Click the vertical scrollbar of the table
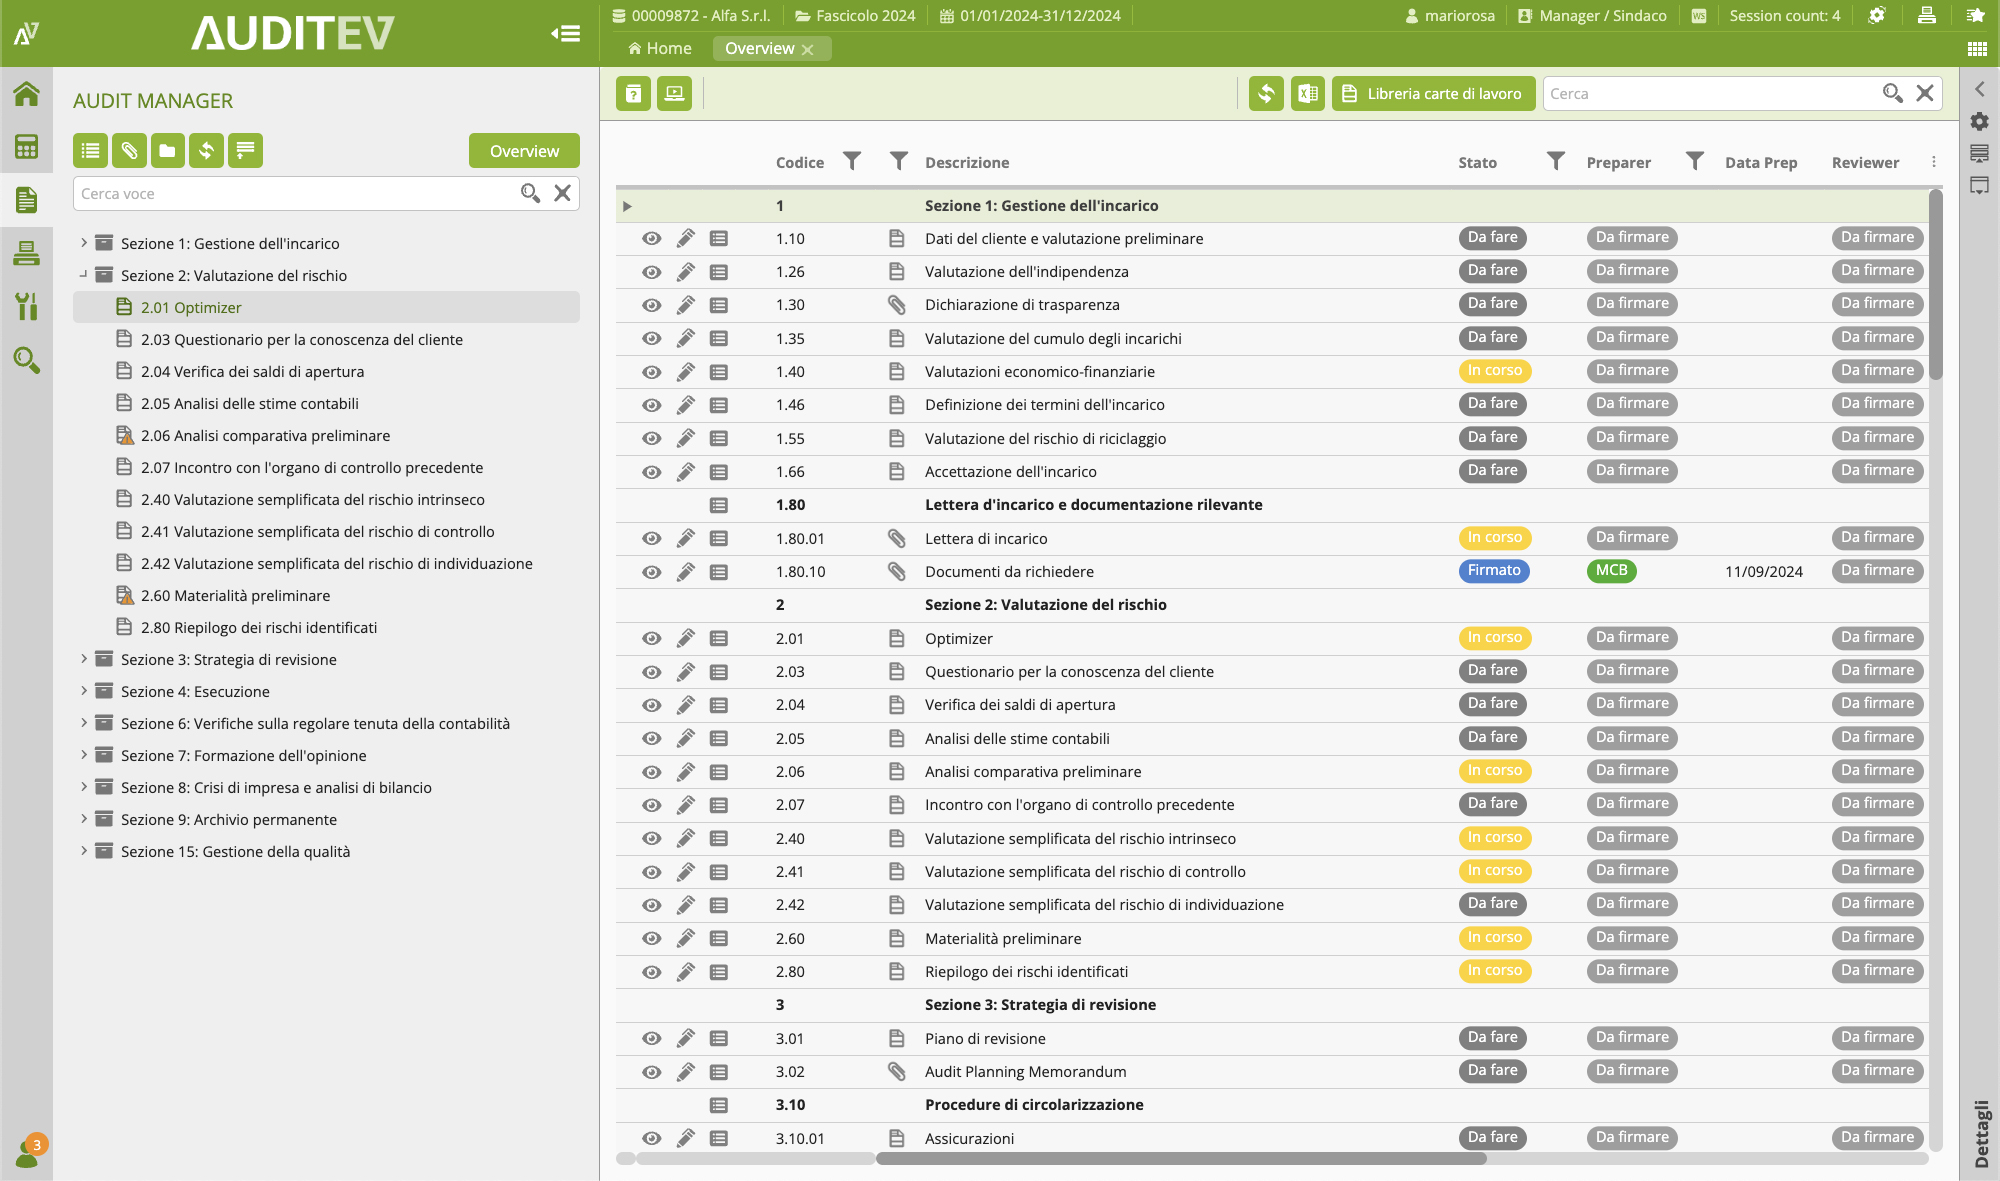 (x=1935, y=284)
